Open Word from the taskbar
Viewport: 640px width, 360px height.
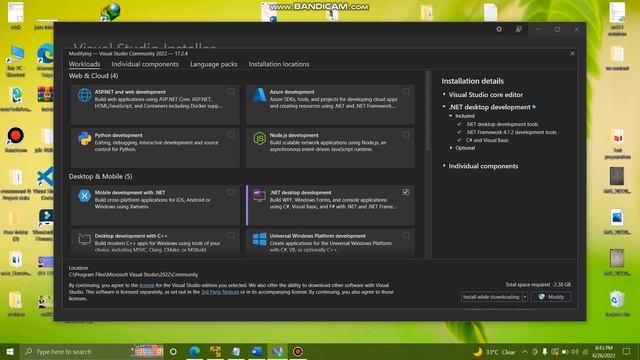256,351
